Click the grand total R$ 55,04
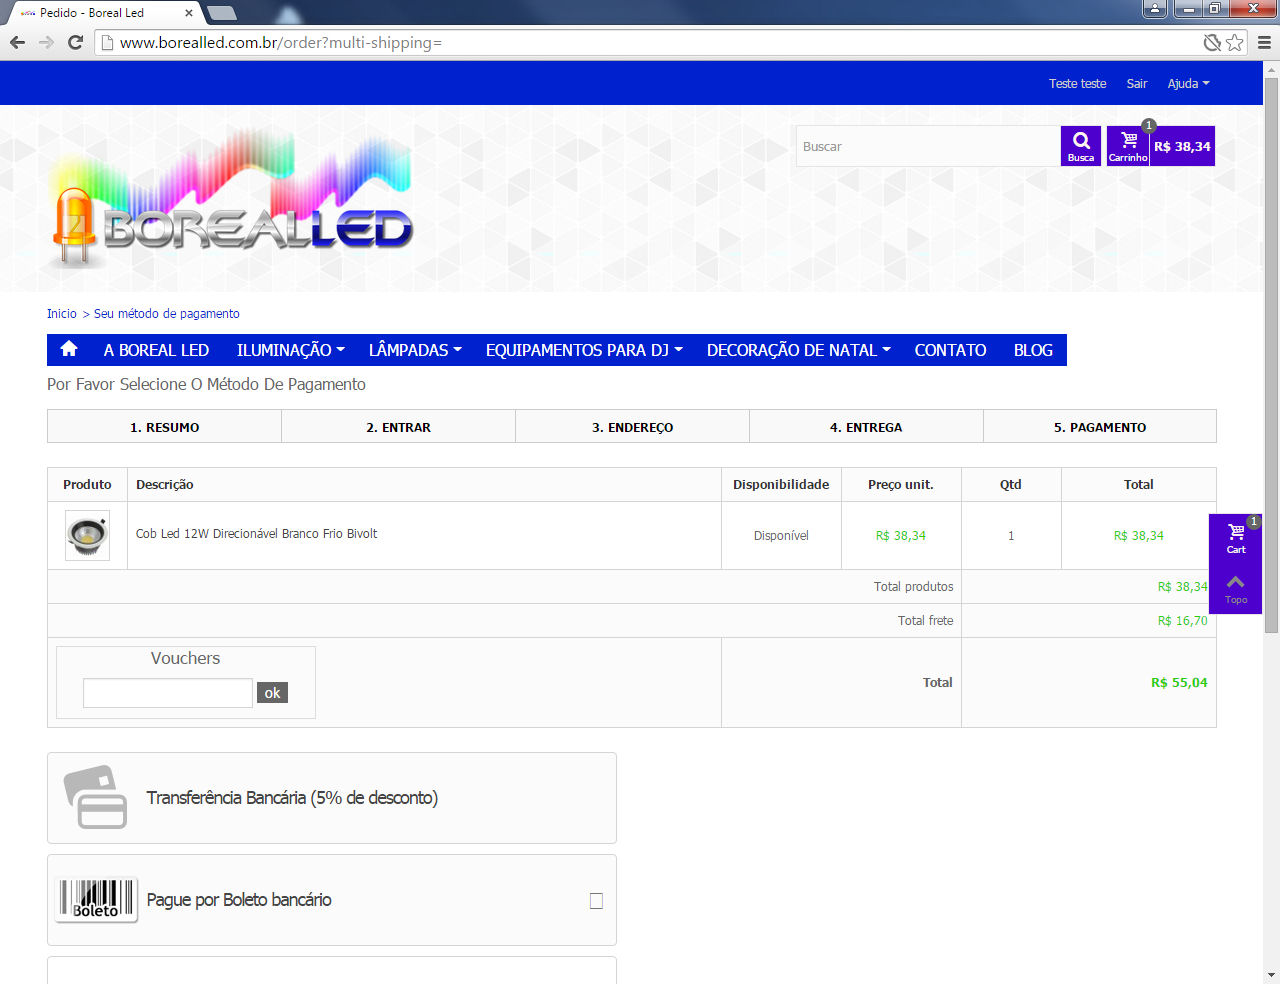Viewport: 1280px width, 984px height. pyautogui.click(x=1179, y=682)
